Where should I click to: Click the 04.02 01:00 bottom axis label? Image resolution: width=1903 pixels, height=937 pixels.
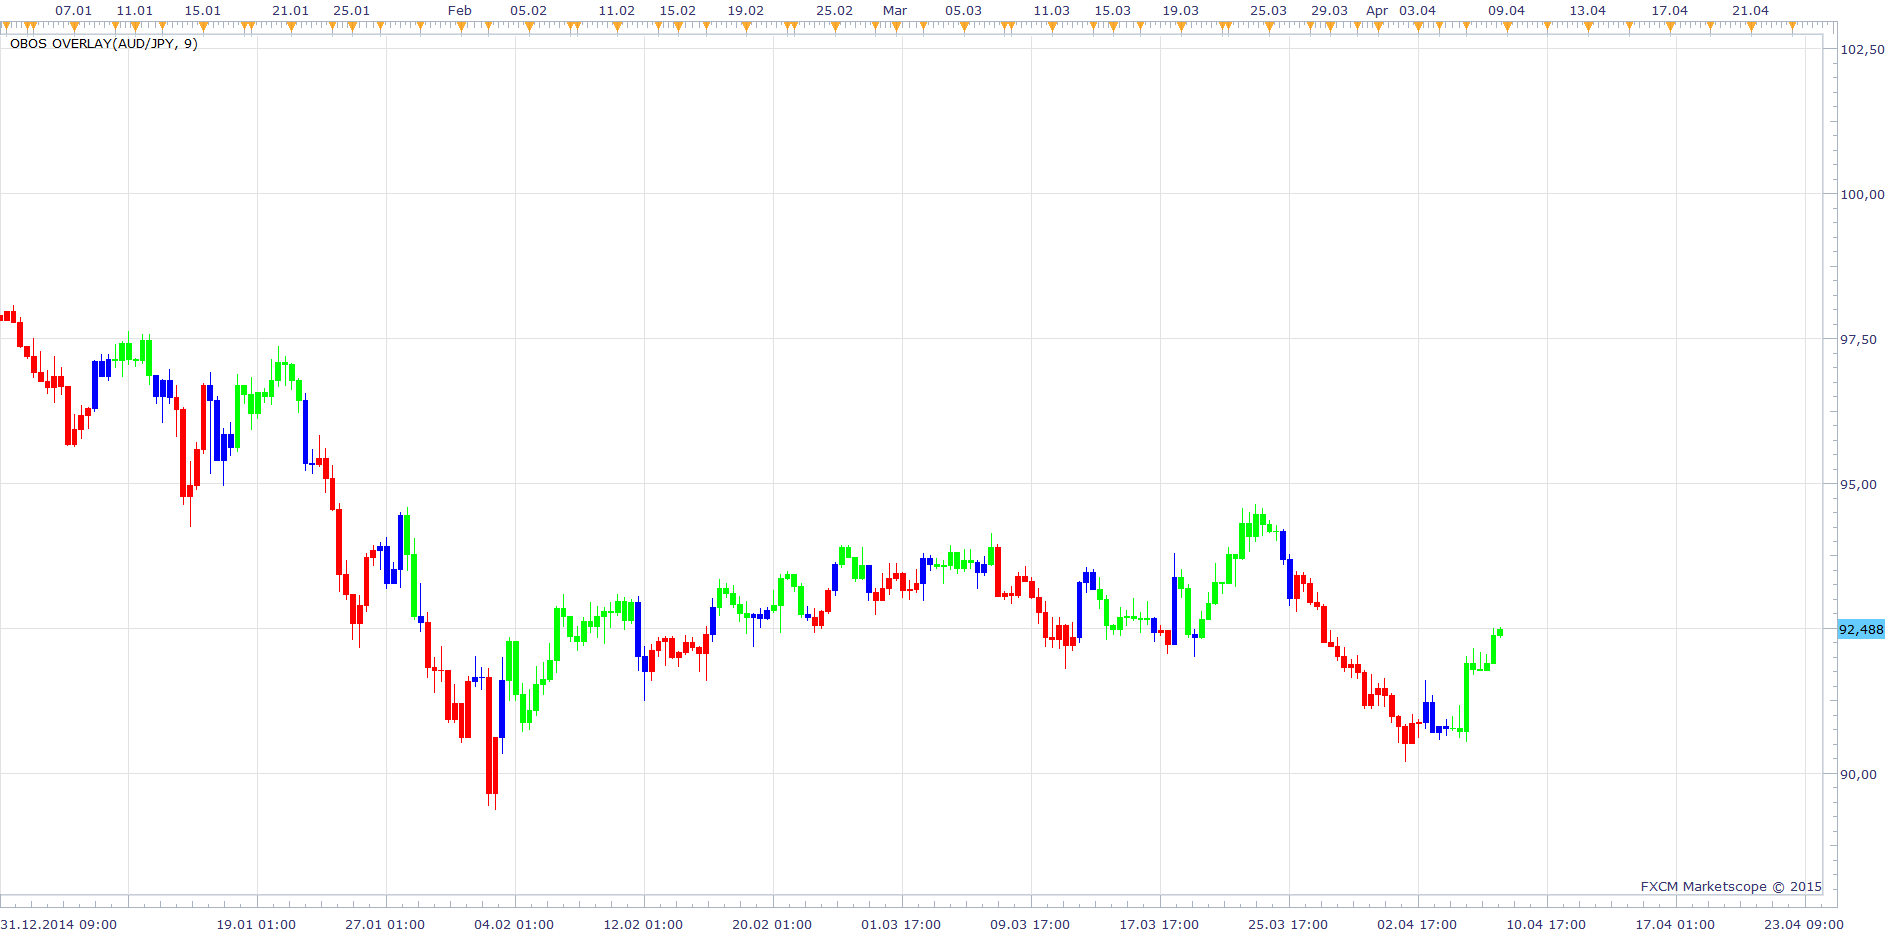click(x=515, y=924)
